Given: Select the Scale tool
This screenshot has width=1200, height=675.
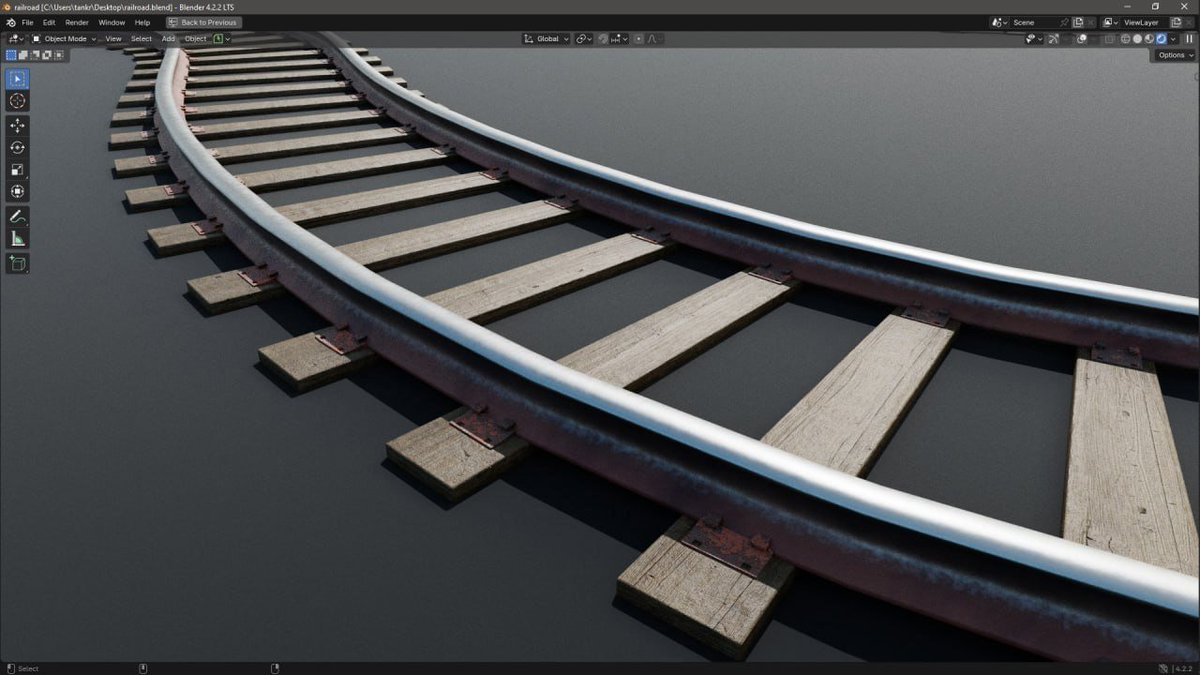Looking at the screenshot, I should tap(16, 169).
